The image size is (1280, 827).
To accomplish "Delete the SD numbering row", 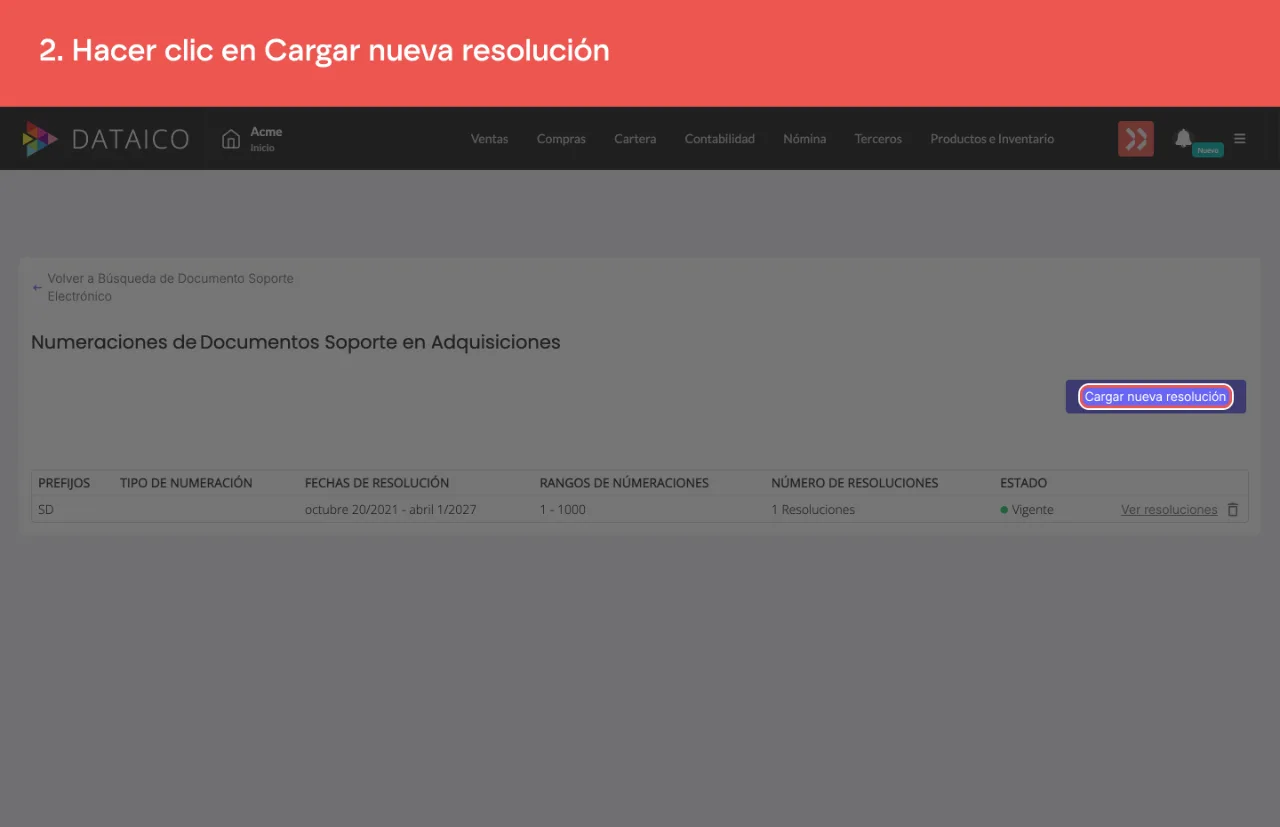I will (1233, 509).
